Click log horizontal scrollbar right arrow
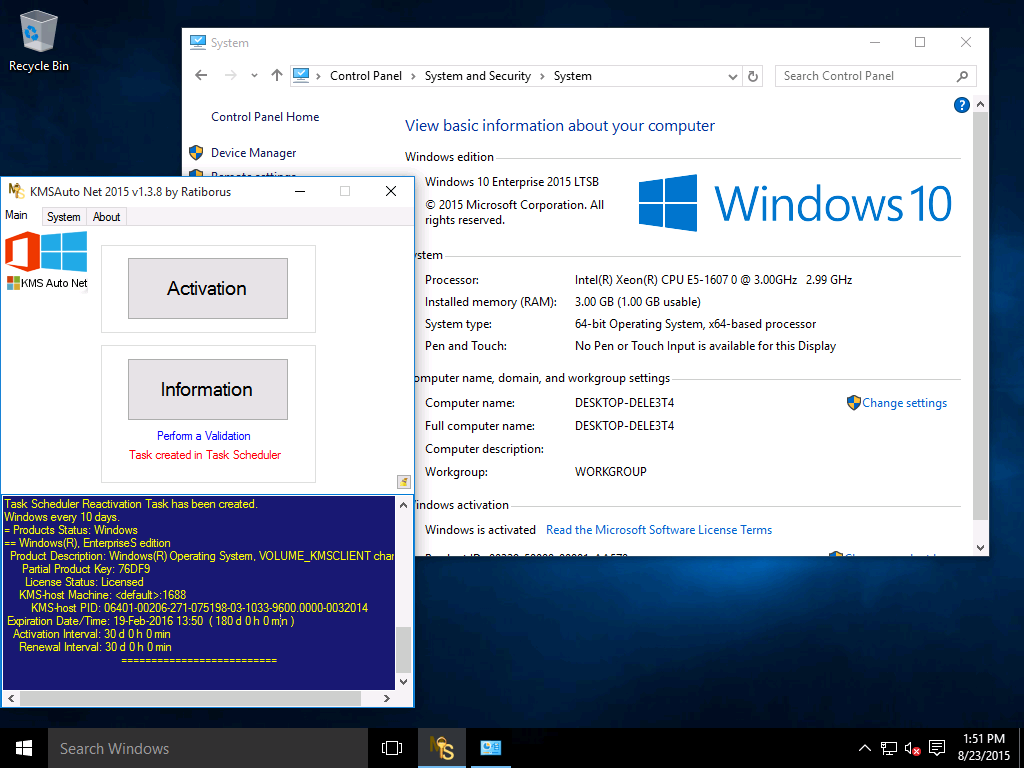This screenshot has height=768, width=1024. point(387,698)
